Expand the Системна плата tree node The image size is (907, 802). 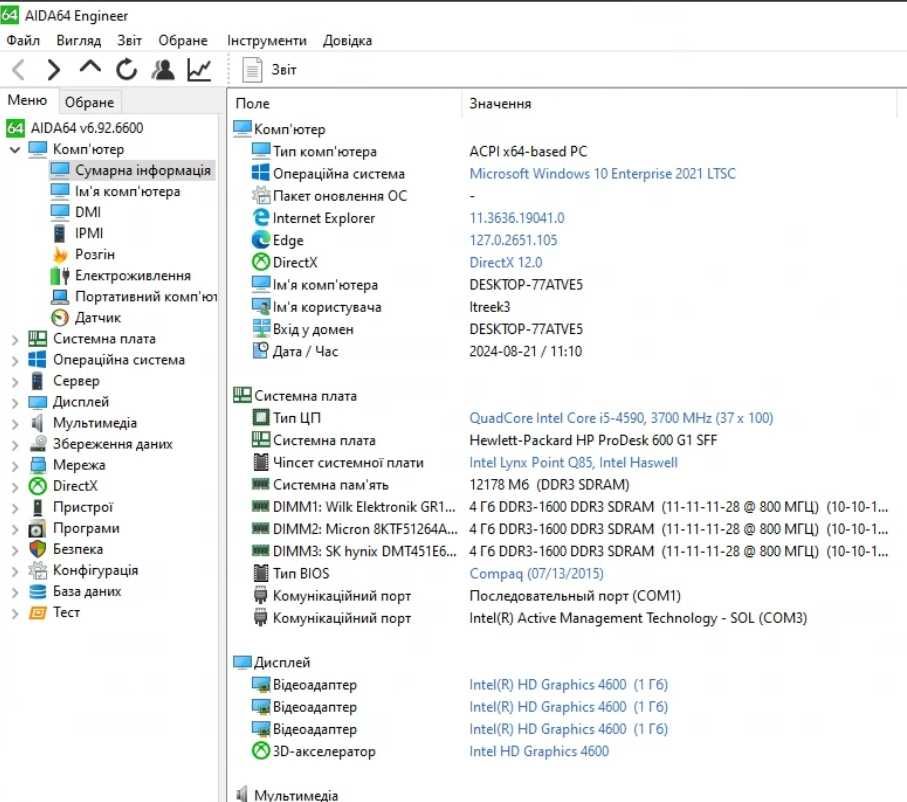coord(15,340)
